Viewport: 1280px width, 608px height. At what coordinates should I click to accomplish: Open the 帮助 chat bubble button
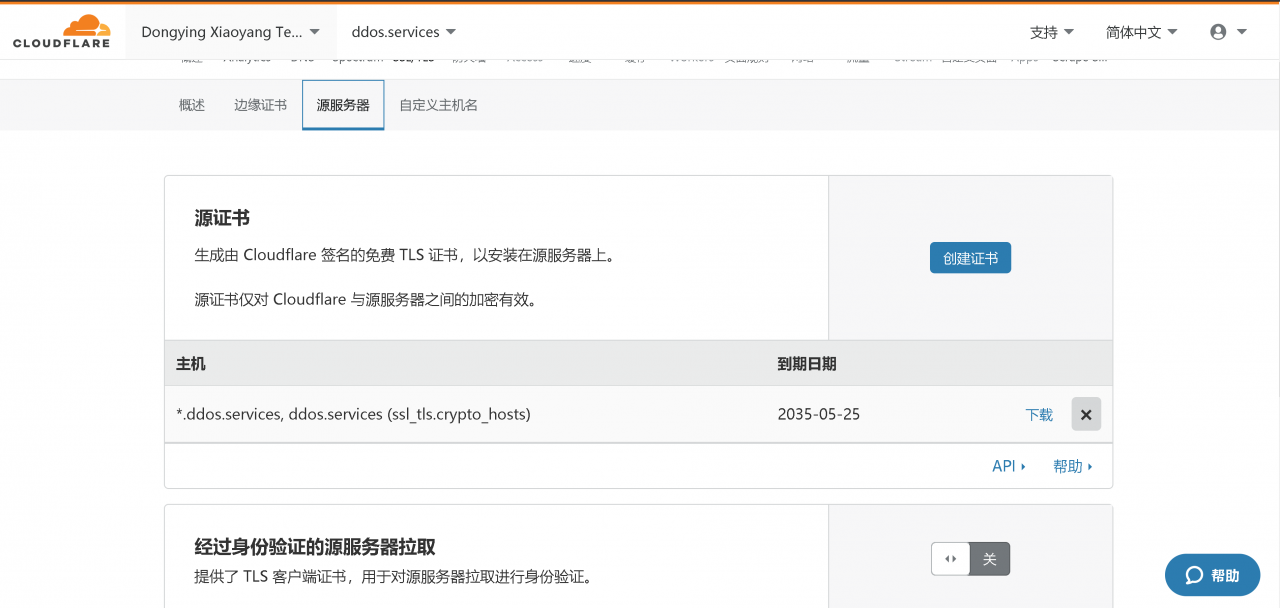pos(1212,575)
